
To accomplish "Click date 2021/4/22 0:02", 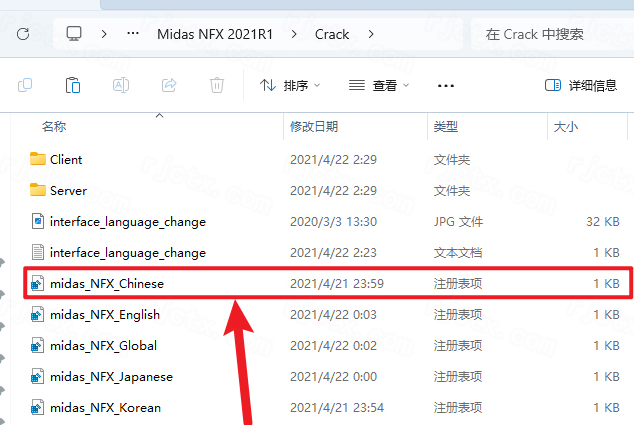I will point(333,346).
